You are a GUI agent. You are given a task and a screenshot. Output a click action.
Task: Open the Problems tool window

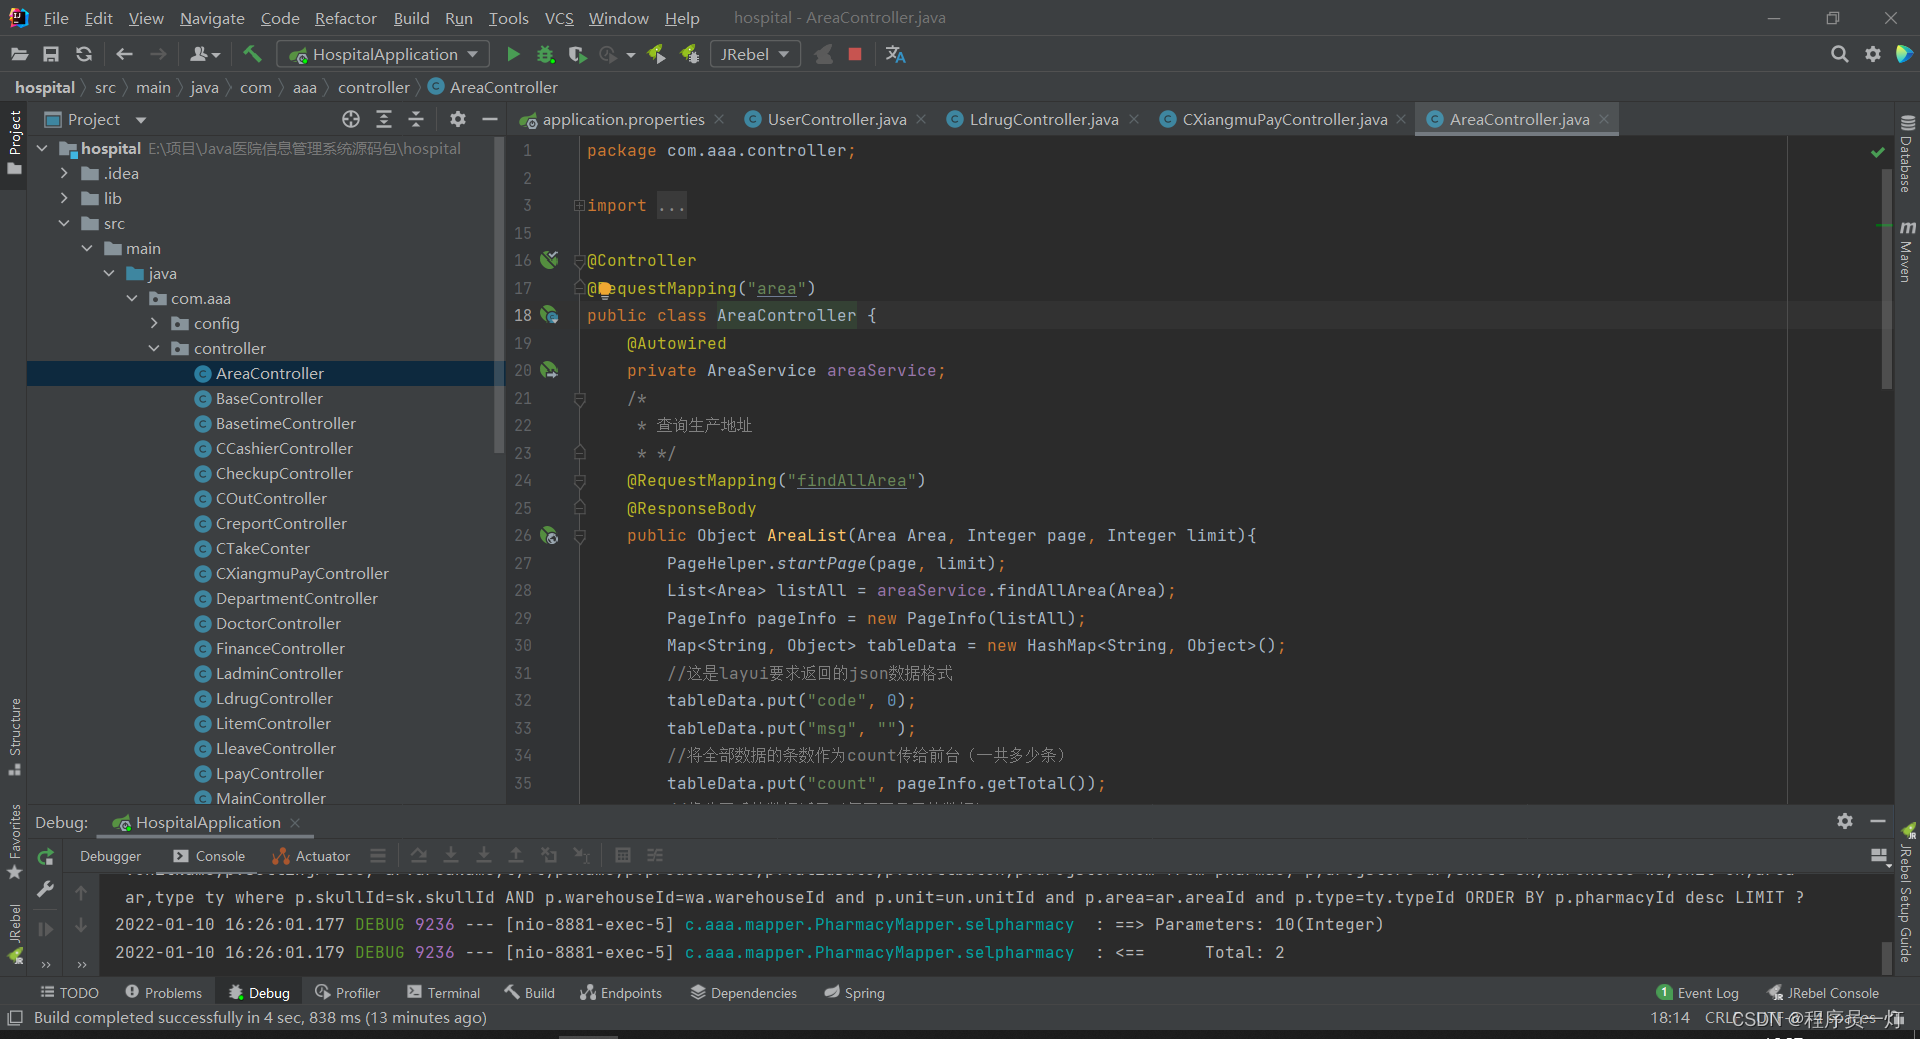click(x=163, y=993)
